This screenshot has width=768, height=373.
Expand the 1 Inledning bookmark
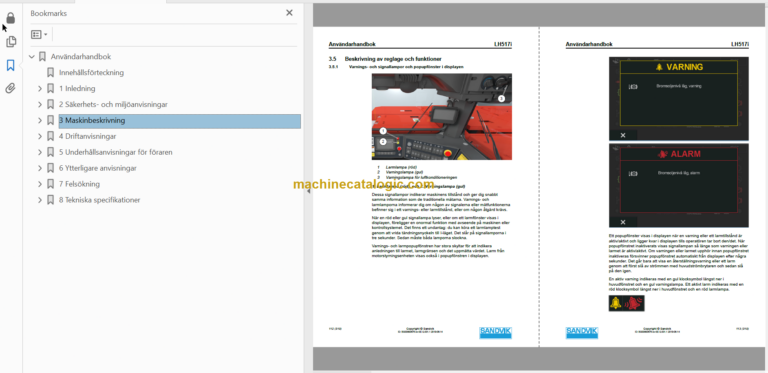pyautogui.click(x=40, y=89)
